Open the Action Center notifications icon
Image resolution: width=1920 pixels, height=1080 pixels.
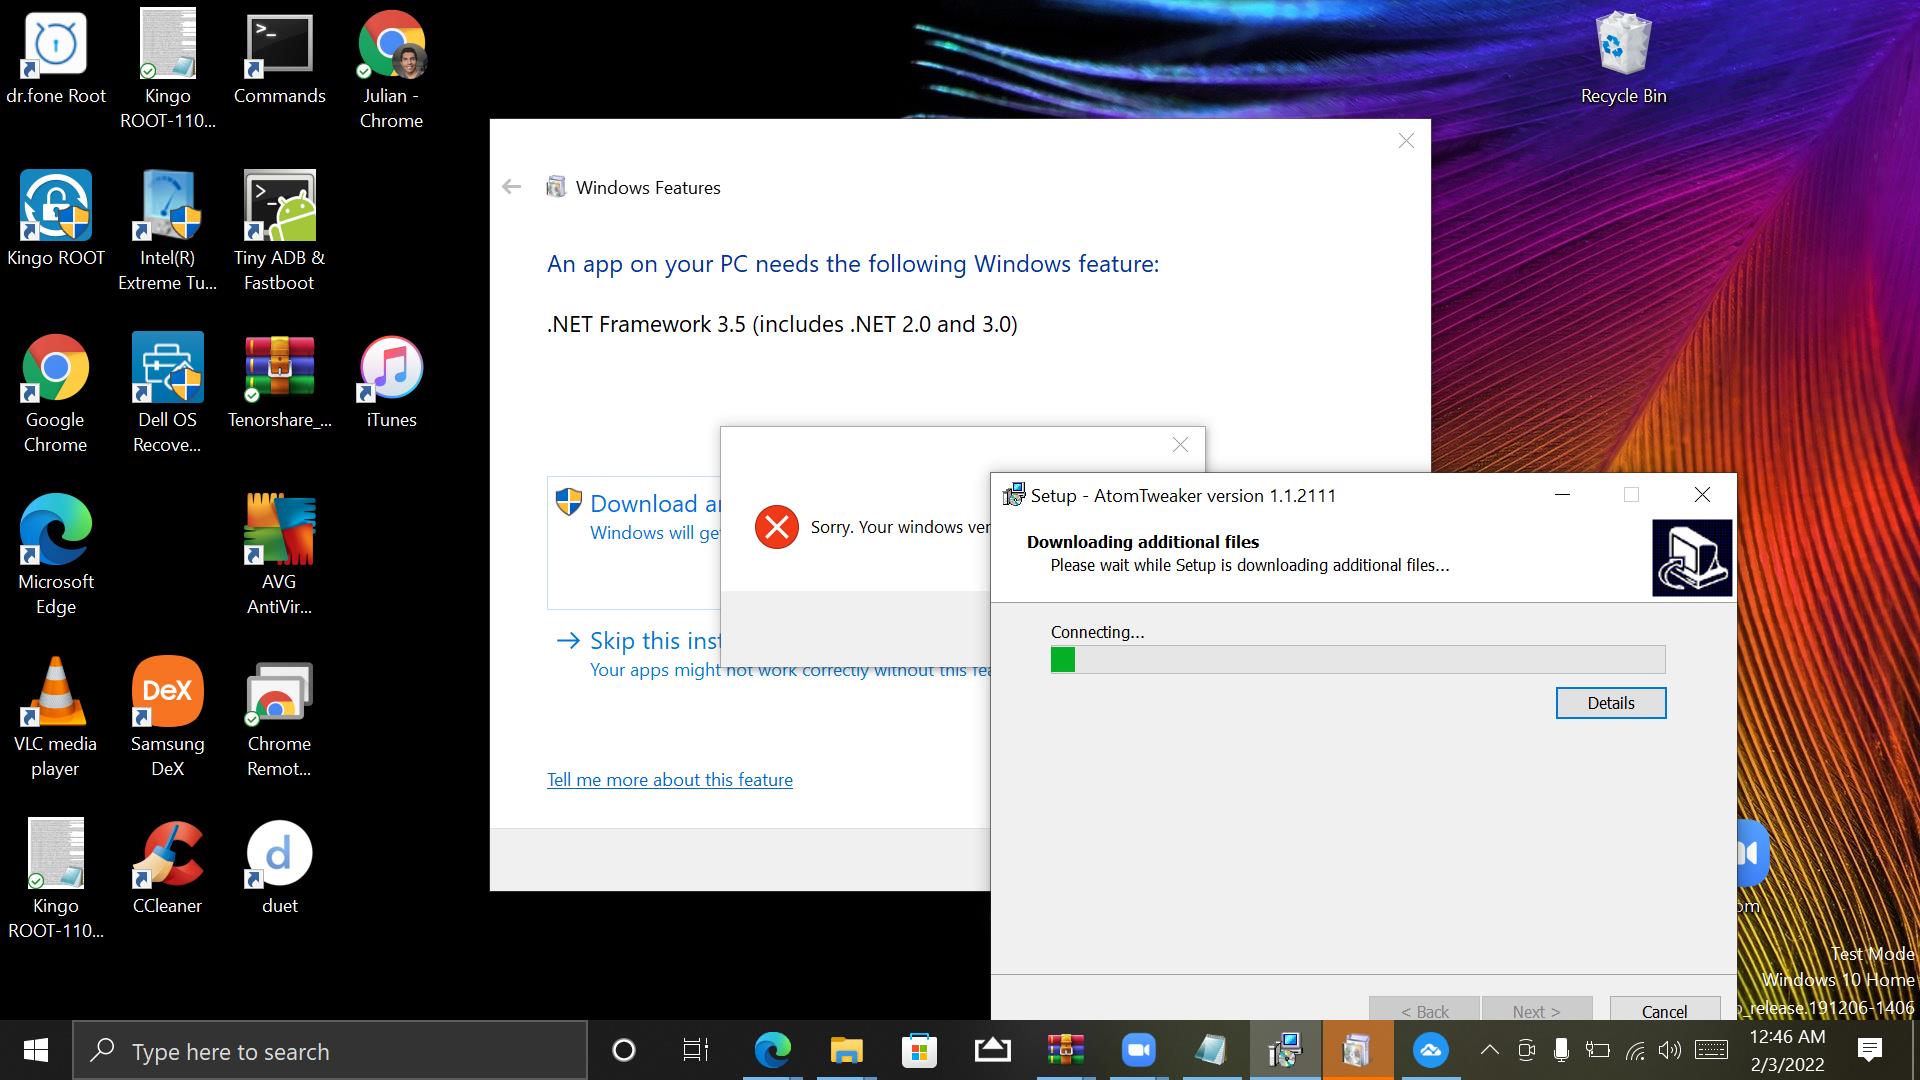pyautogui.click(x=1869, y=1050)
